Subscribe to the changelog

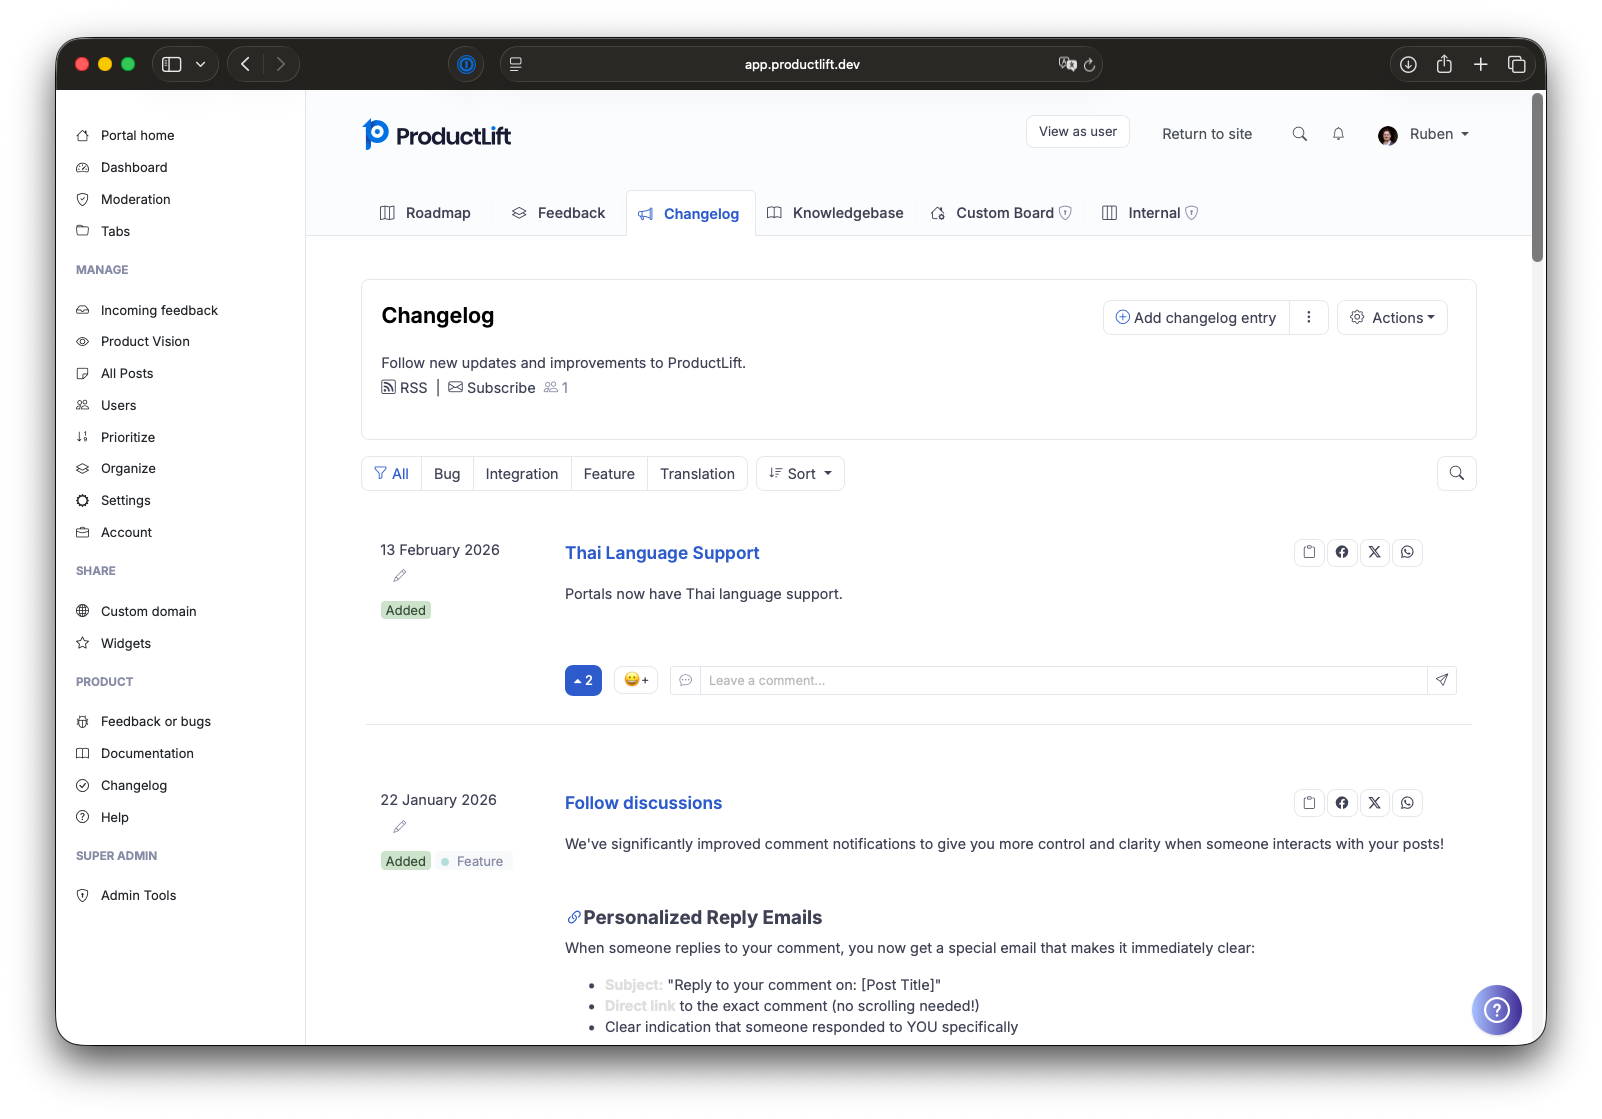(x=492, y=388)
